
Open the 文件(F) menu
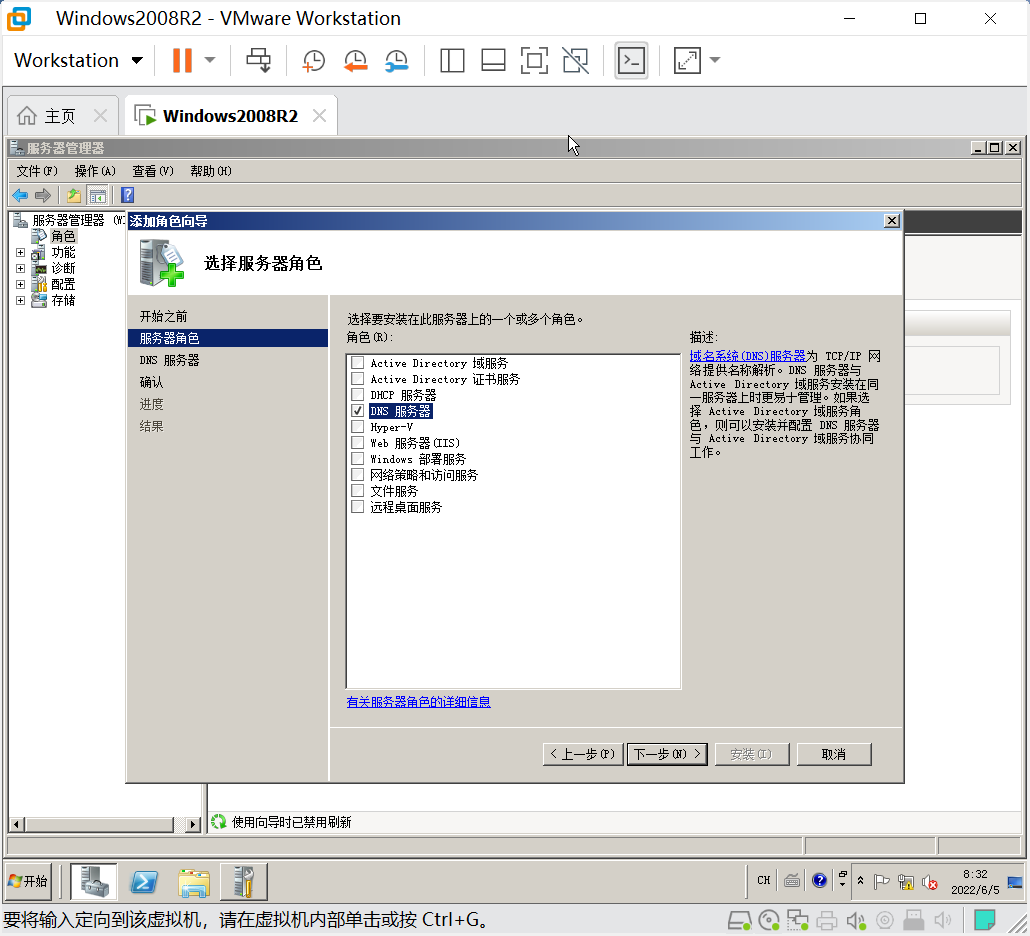[x=37, y=171]
